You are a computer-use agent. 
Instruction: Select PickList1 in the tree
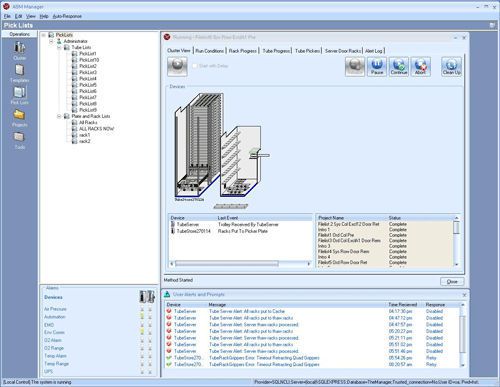pos(88,54)
